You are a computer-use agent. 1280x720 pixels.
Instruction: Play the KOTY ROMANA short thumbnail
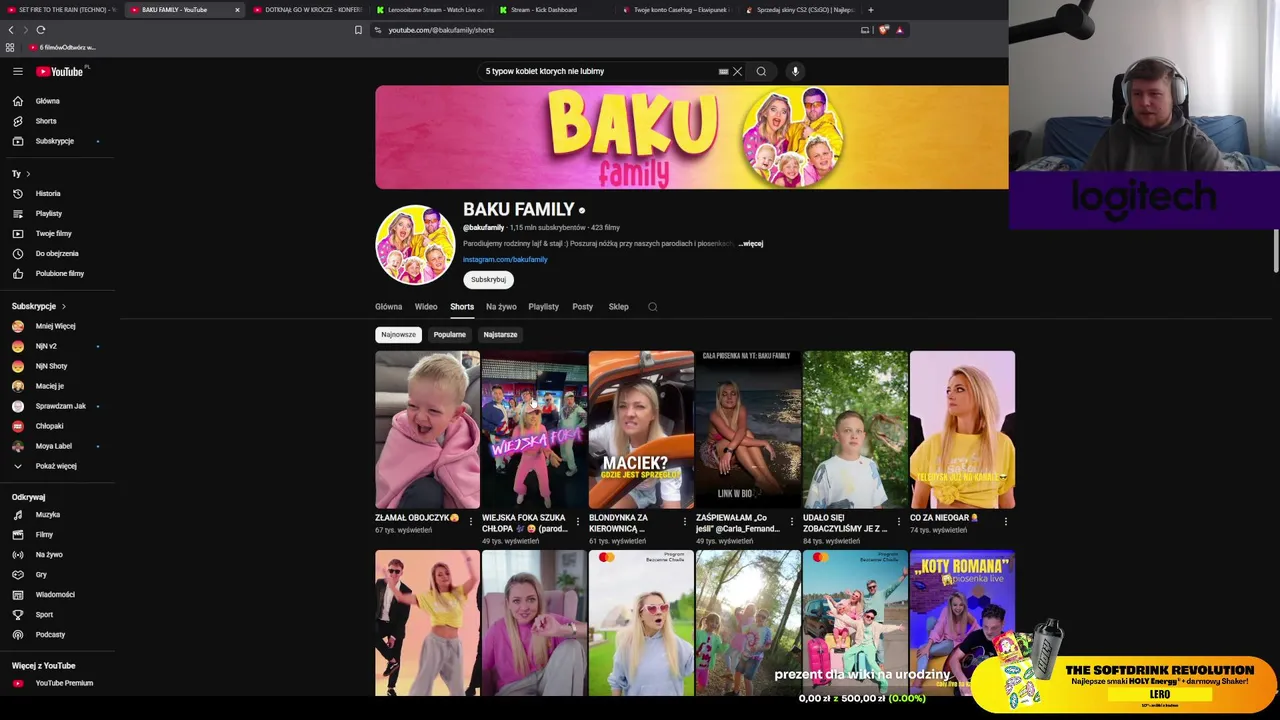point(962,622)
